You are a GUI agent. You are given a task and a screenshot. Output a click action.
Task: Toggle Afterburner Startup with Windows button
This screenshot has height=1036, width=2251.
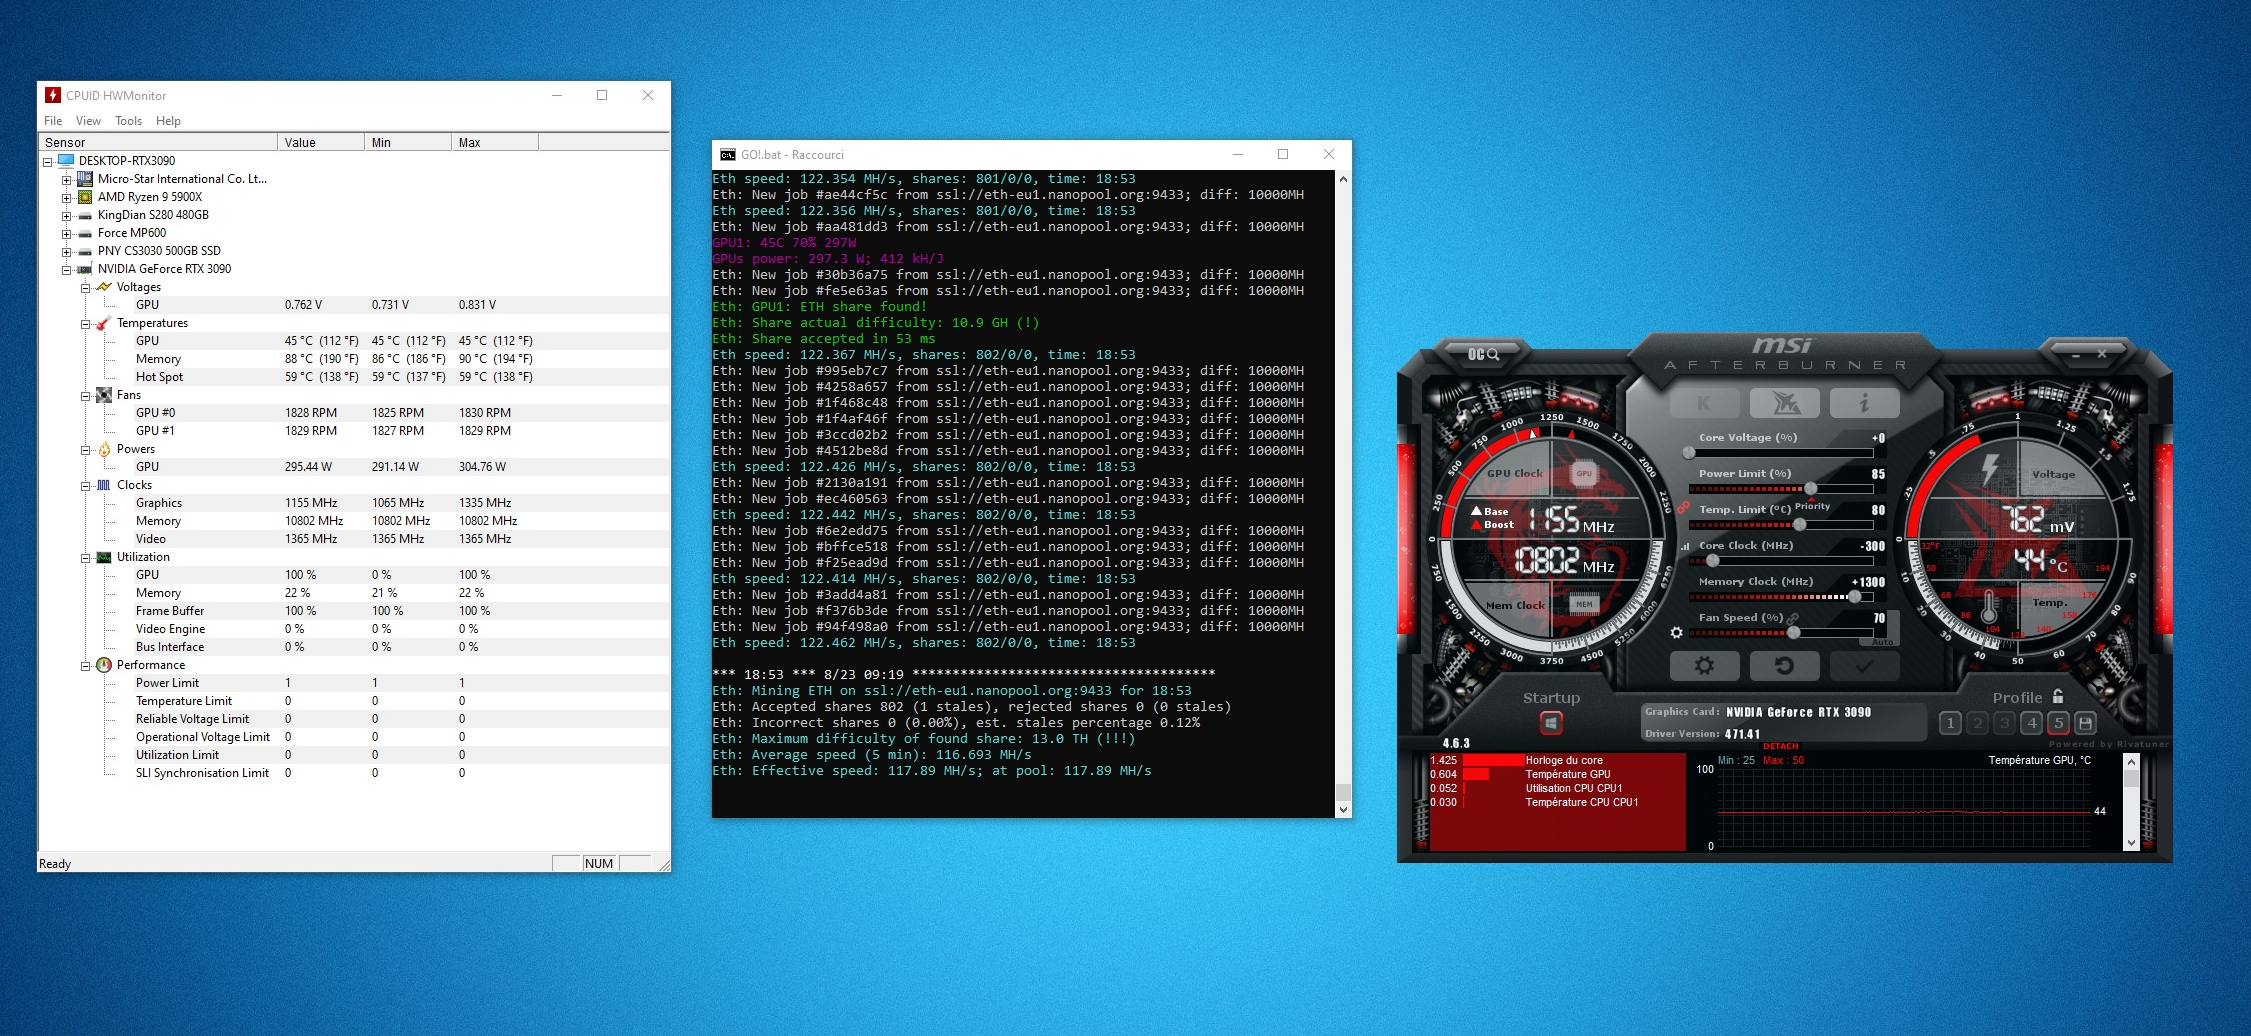[x=1551, y=722]
